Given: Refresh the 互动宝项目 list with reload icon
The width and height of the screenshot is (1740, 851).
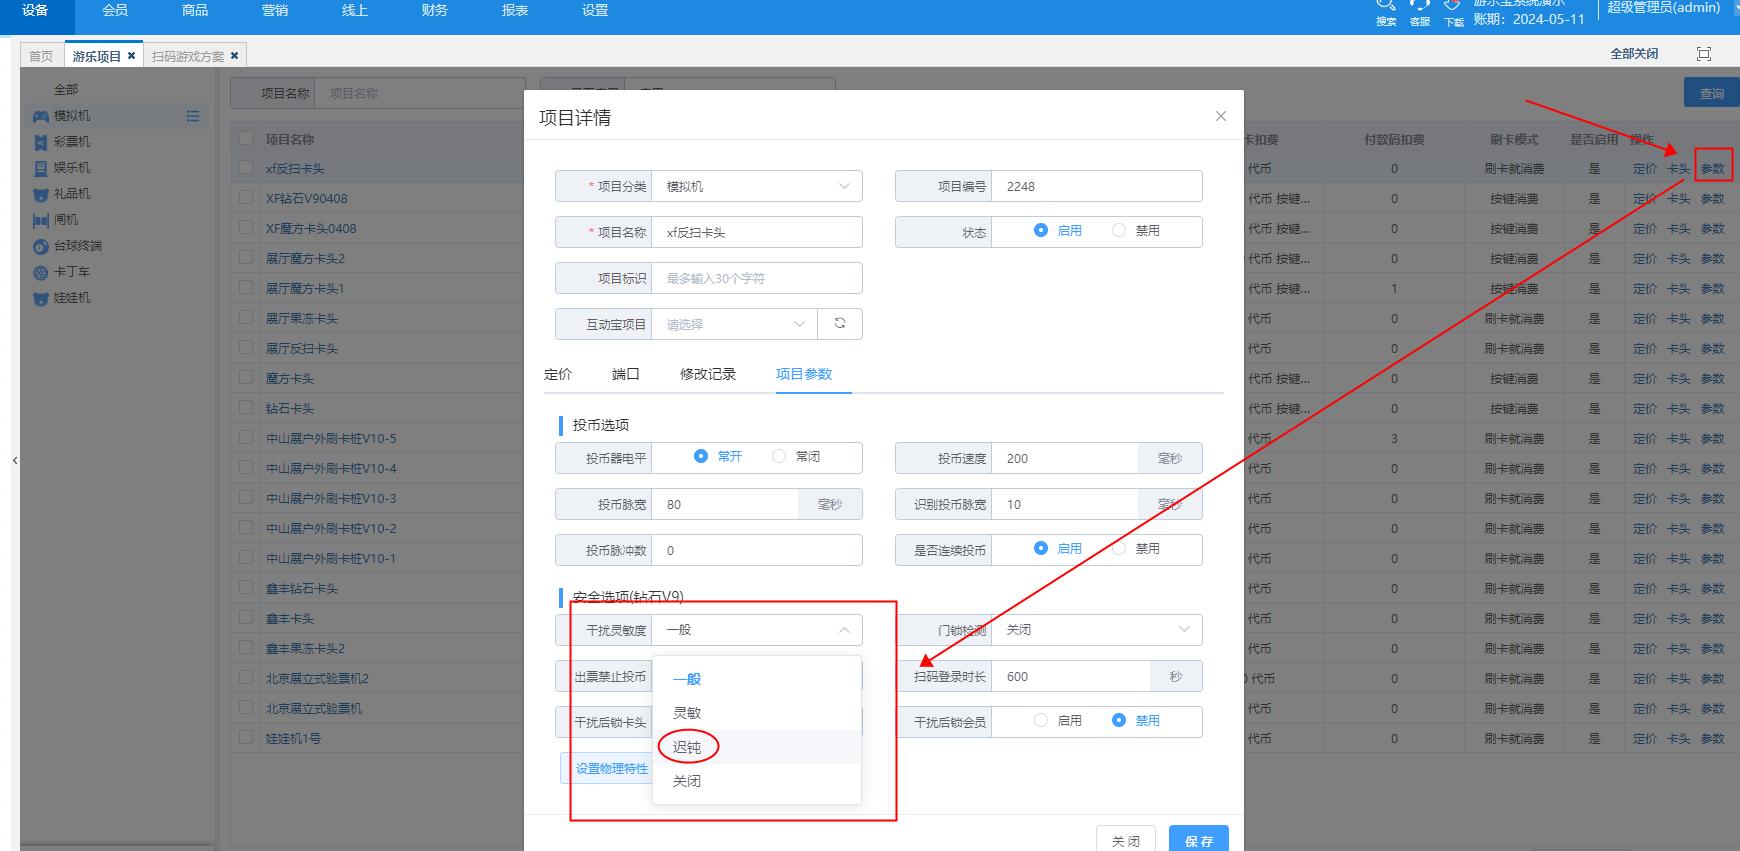Looking at the screenshot, I should (x=840, y=323).
